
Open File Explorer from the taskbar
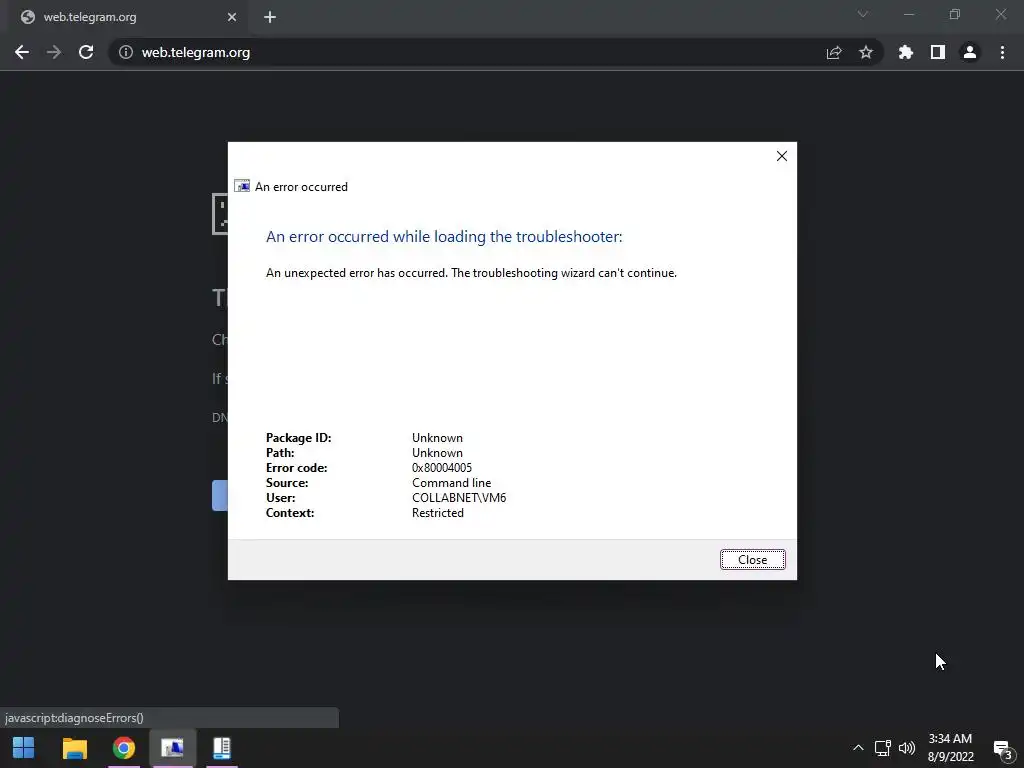pyautogui.click(x=74, y=748)
